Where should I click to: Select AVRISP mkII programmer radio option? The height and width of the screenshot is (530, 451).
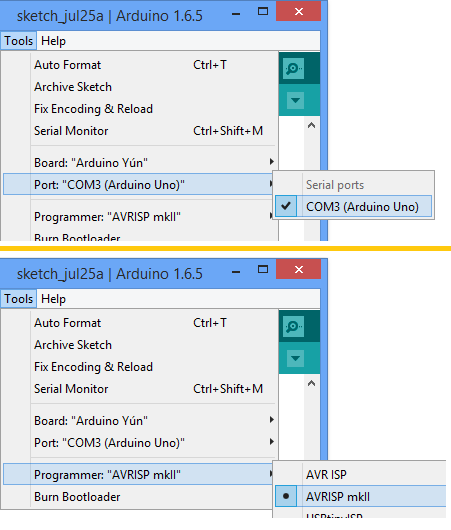360,496
